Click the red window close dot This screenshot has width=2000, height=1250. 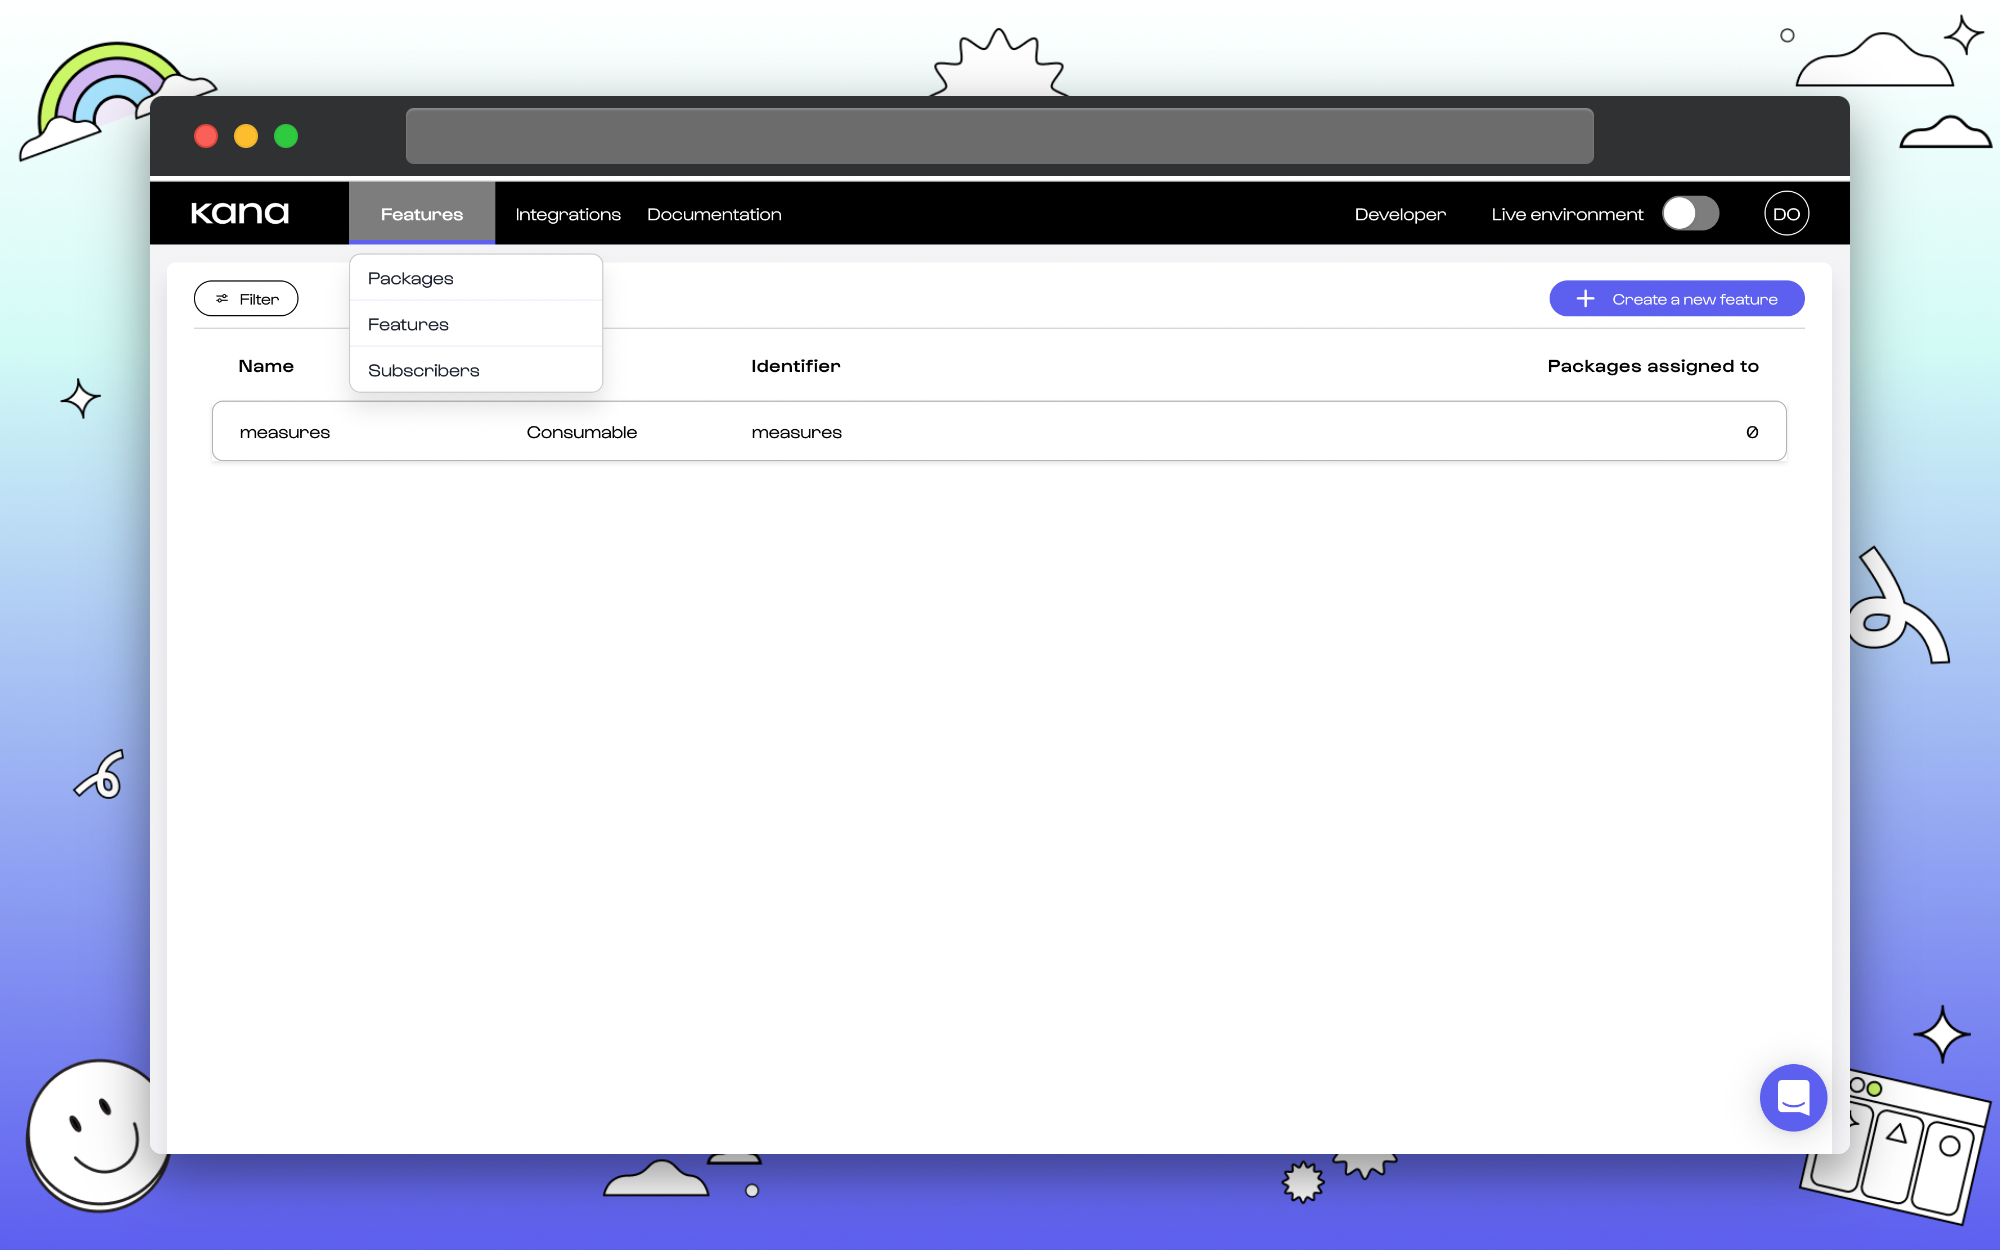[x=206, y=136]
